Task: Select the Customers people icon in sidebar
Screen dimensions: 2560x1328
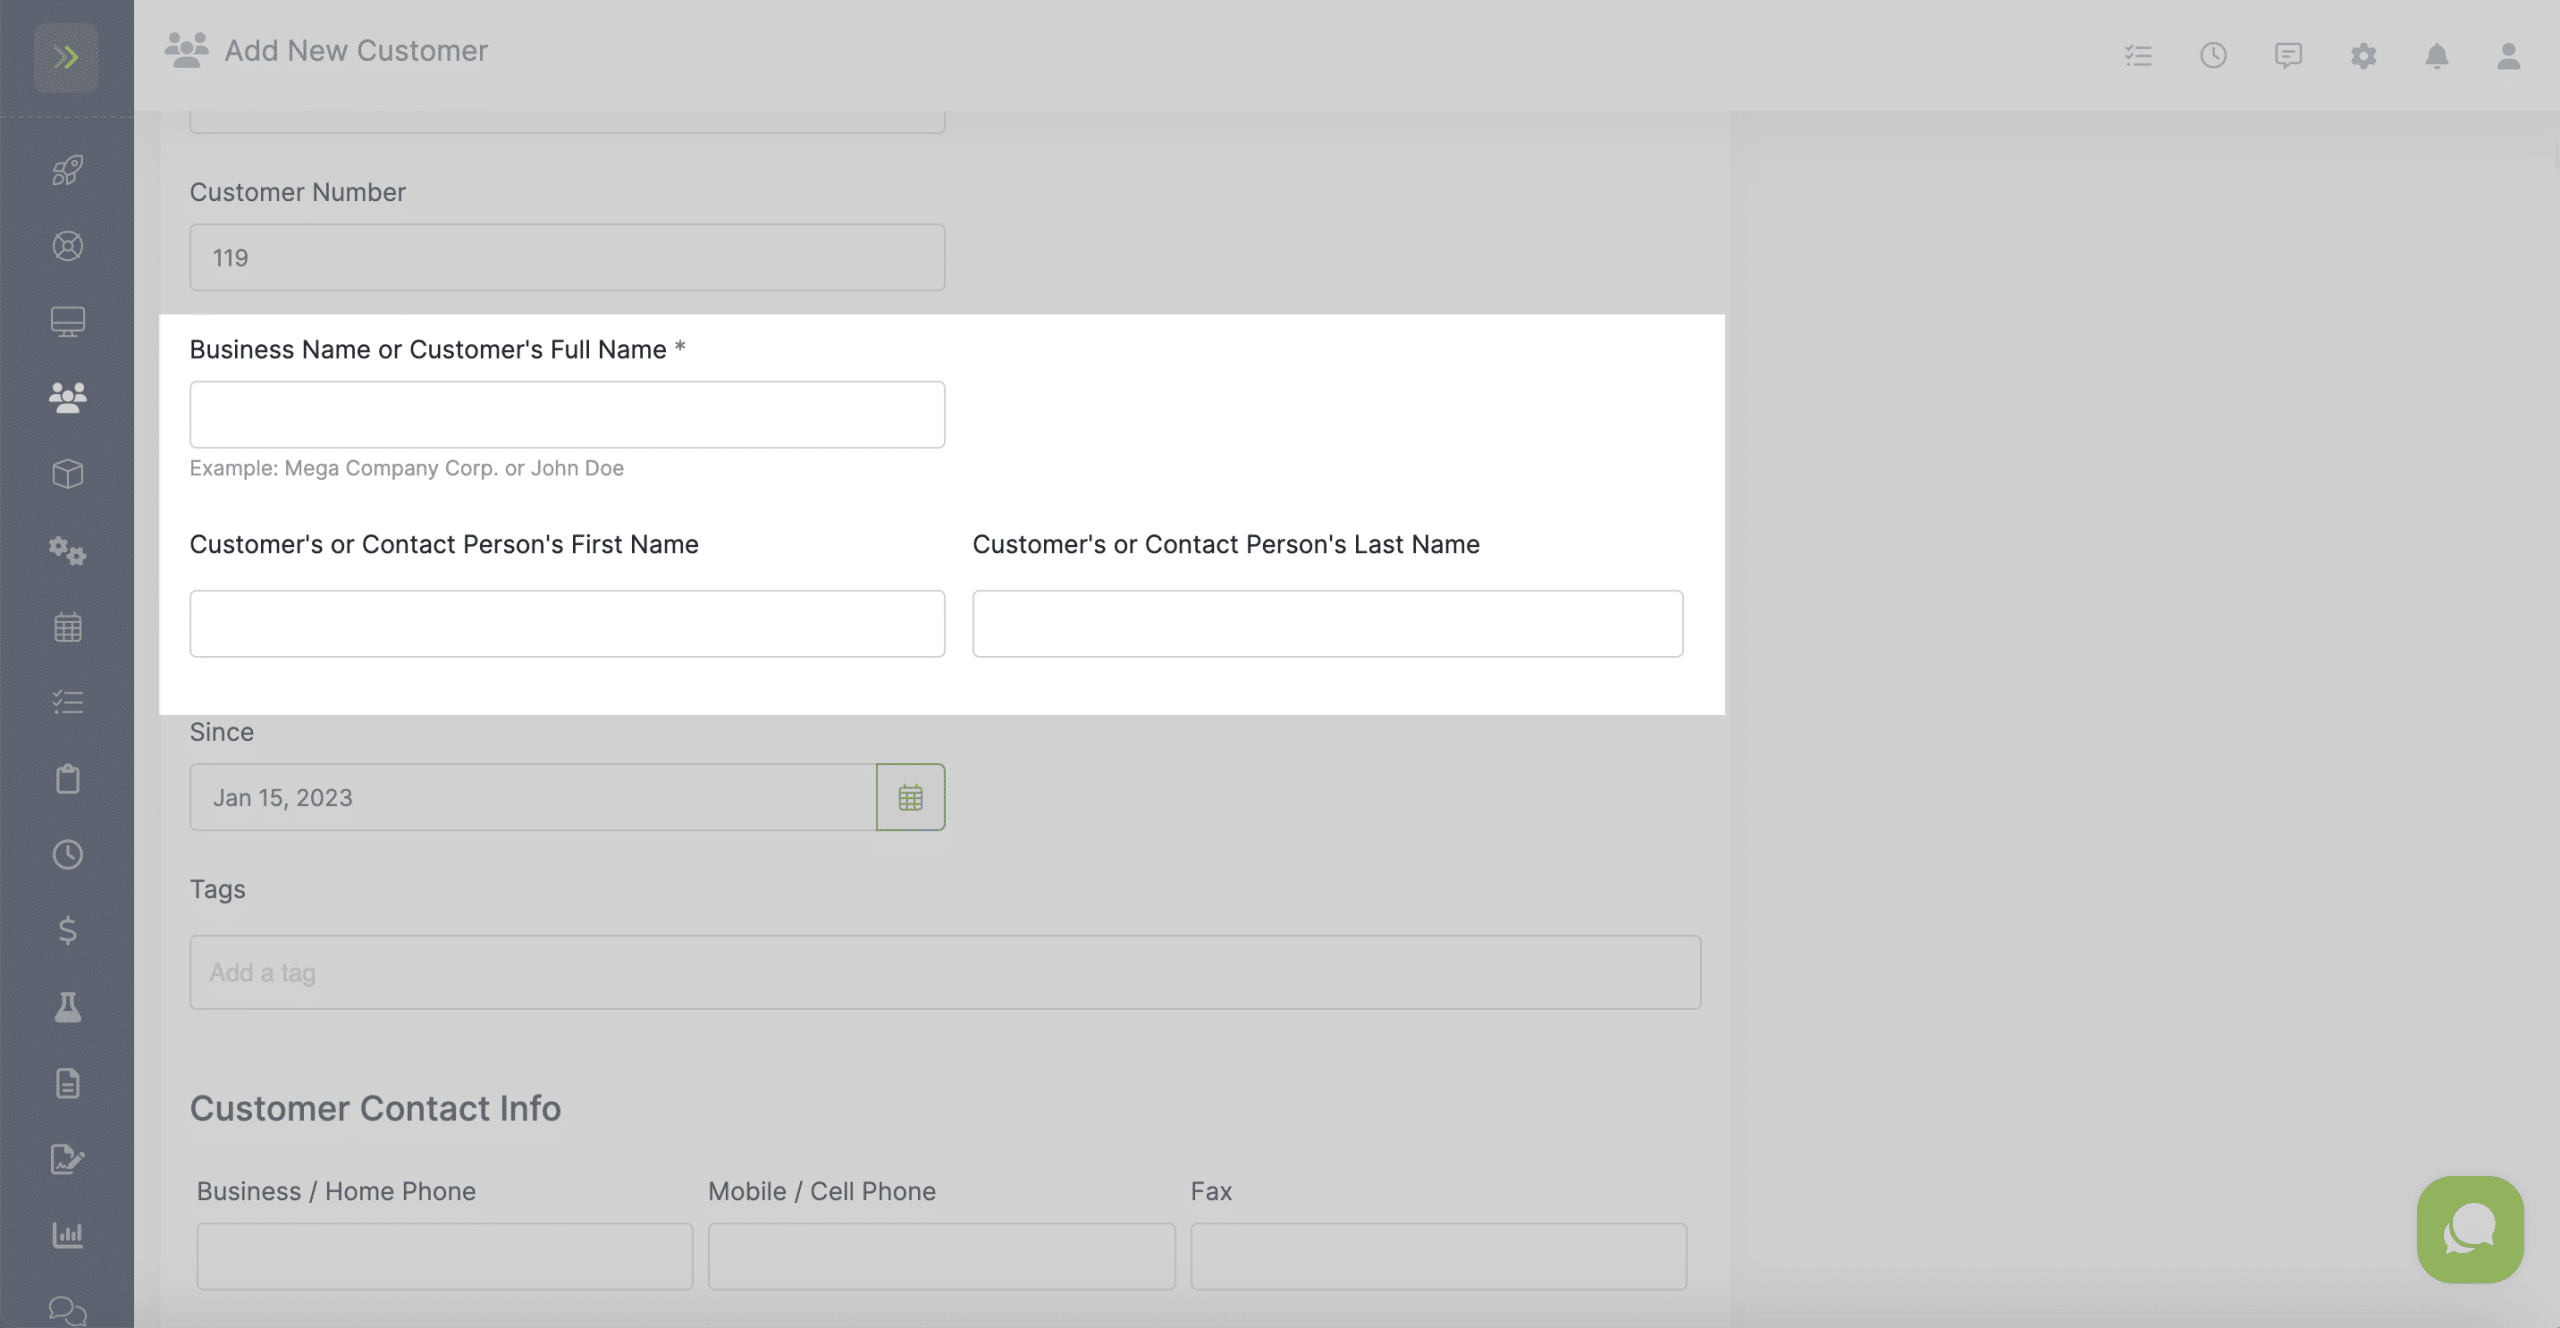Action: click(67, 397)
